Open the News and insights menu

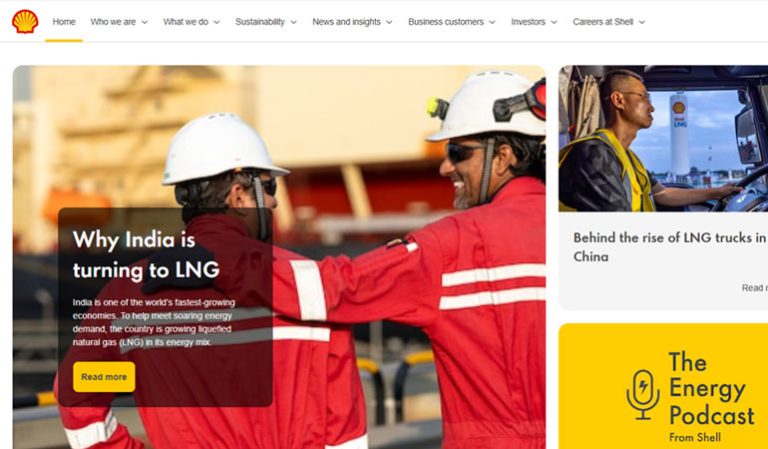pyautogui.click(x=352, y=22)
